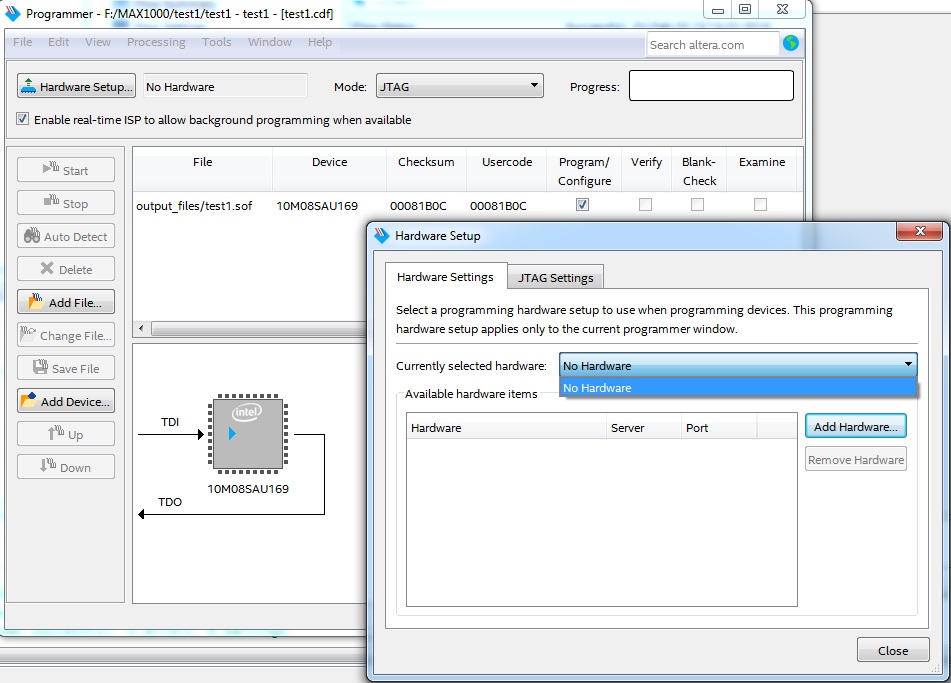Image resolution: width=951 pixels, height=683 pixels.
Task: Click the 10M08SAU169 label under chip
Action: pos(247,488)
